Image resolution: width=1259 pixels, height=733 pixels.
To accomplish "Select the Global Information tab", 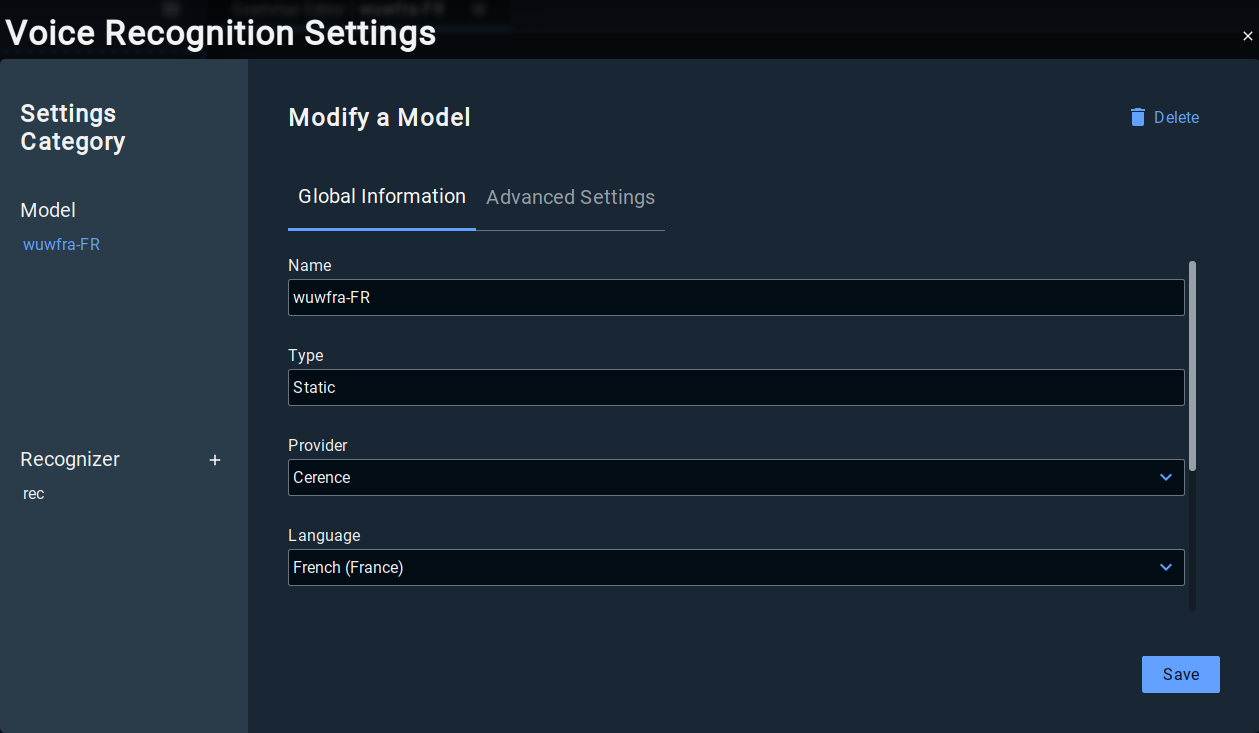I will click(x=382, y=197).
